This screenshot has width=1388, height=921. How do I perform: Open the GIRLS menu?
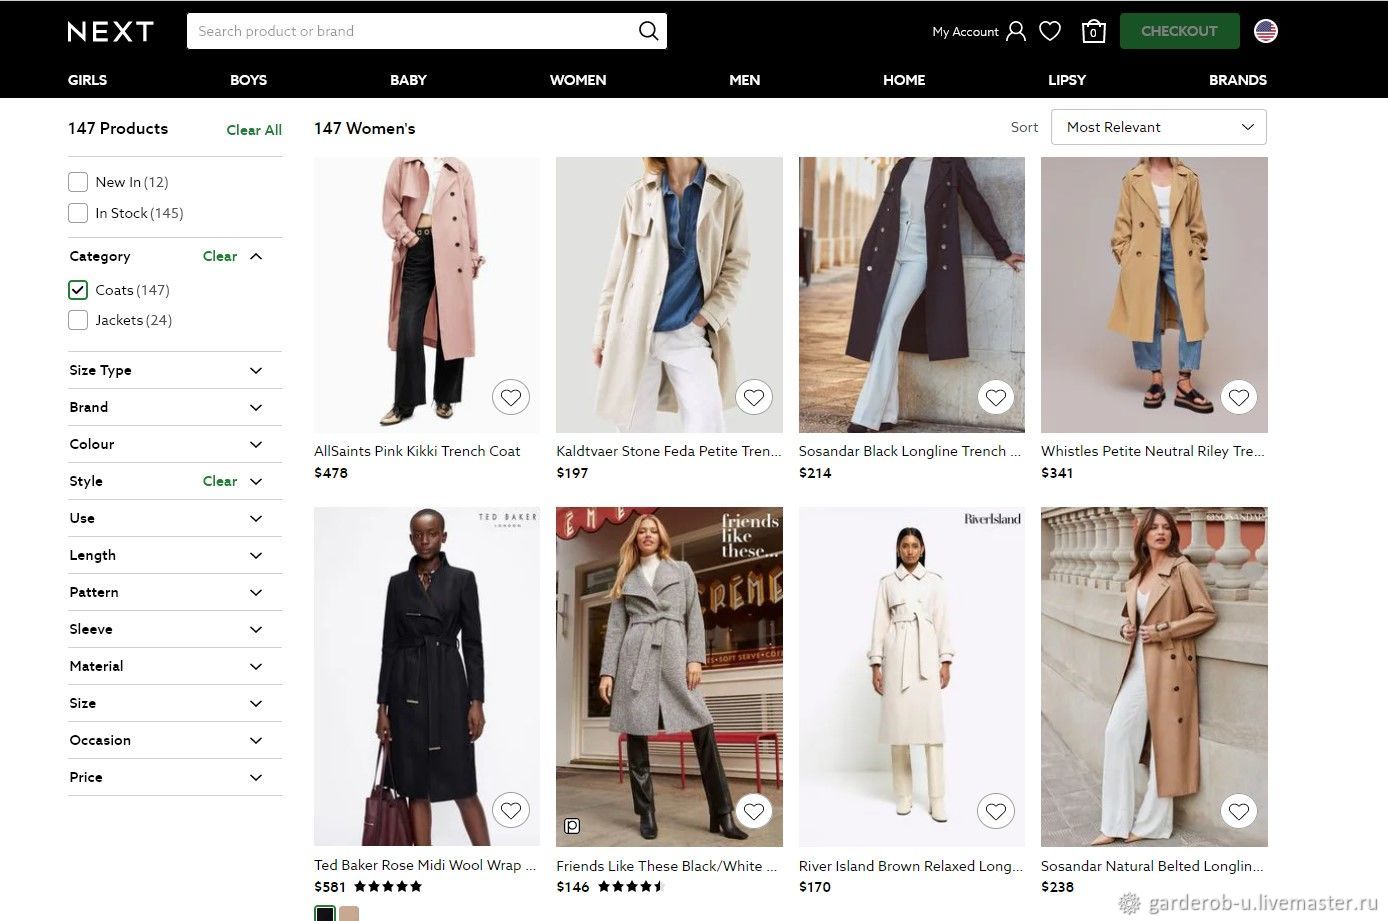coord(87,80)
